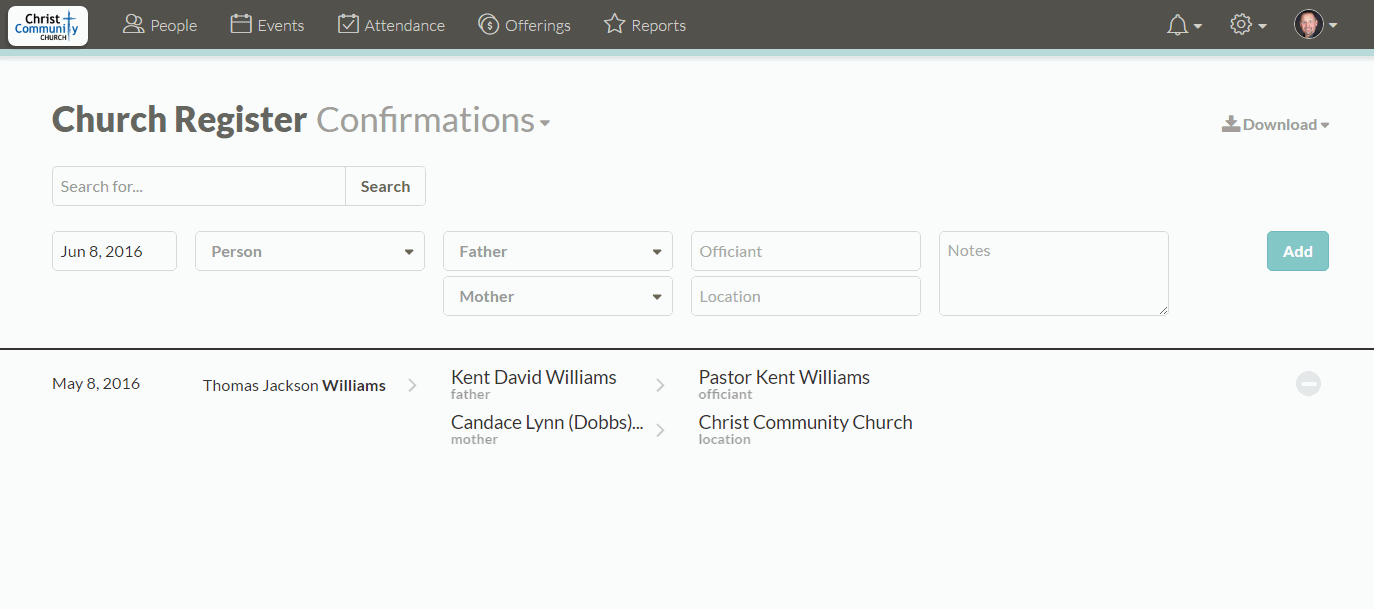
Task: Open the Attendance page
Action: pyautogui.click(x=391, y=25)
